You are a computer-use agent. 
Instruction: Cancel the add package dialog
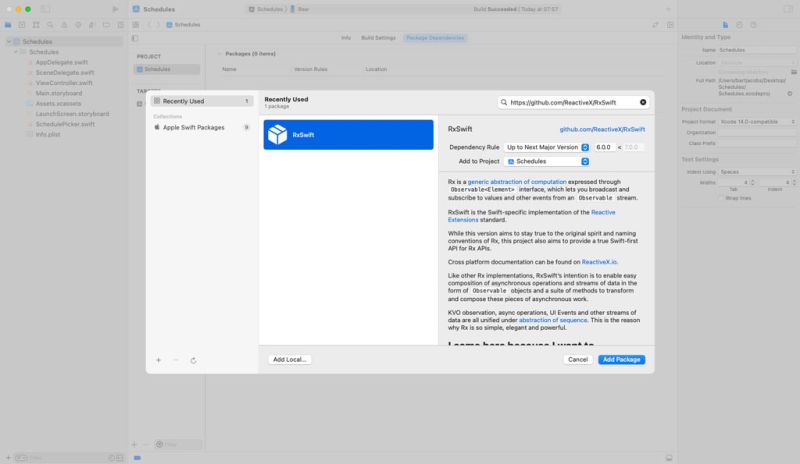tap(578, 359)
